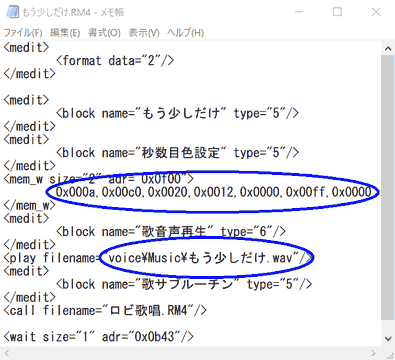Maximize the Notepad window
395x360 pixels.
pyautogui.click(x=337, y=12)
